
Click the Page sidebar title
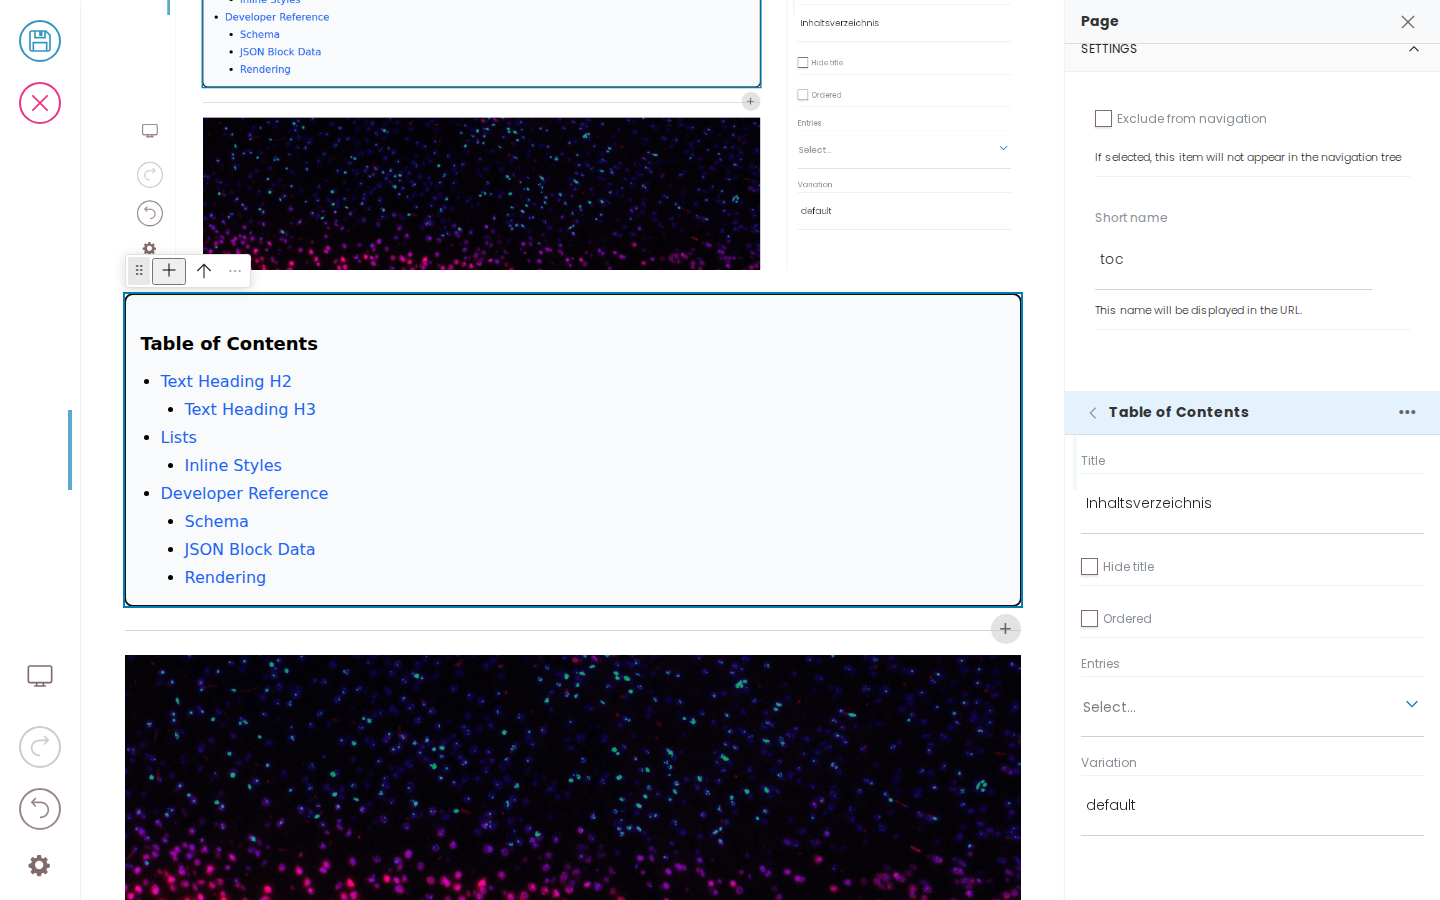[x=1100, y=21]
